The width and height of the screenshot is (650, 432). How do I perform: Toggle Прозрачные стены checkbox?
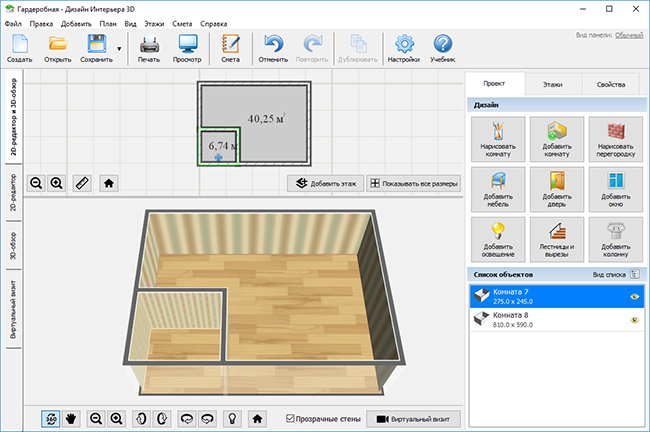(x=291, y=419)
